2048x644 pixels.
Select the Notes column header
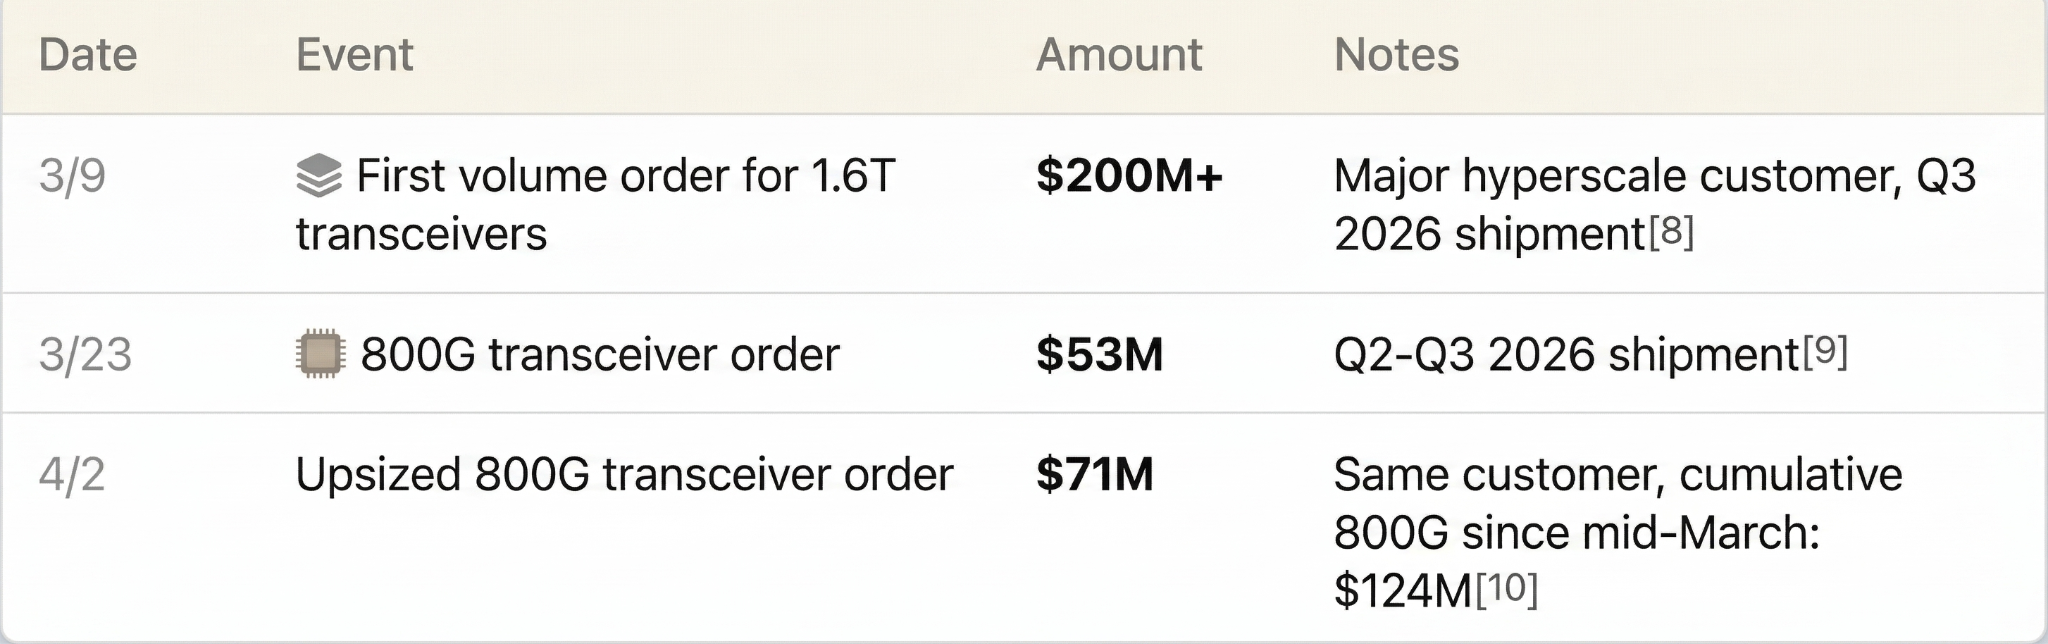click(1397, 55)
